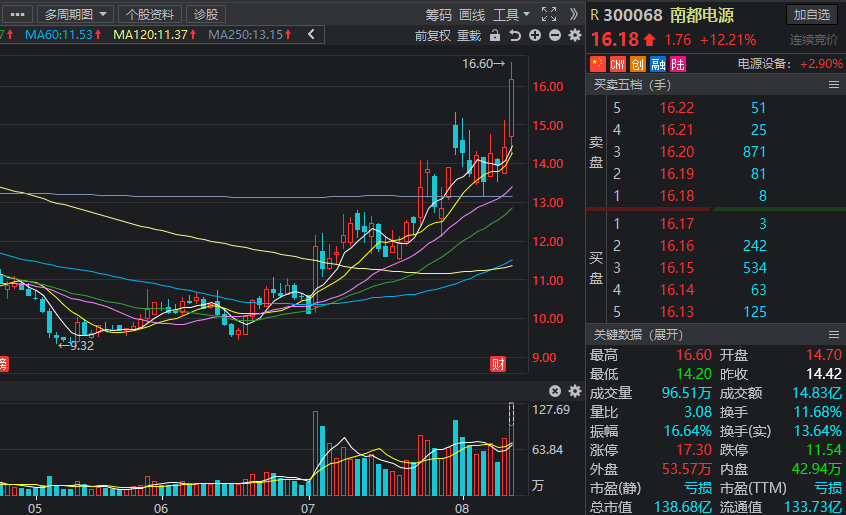Click the 重载 reload button
Screen dimensions: 846x515
click(x=469, y=35)
